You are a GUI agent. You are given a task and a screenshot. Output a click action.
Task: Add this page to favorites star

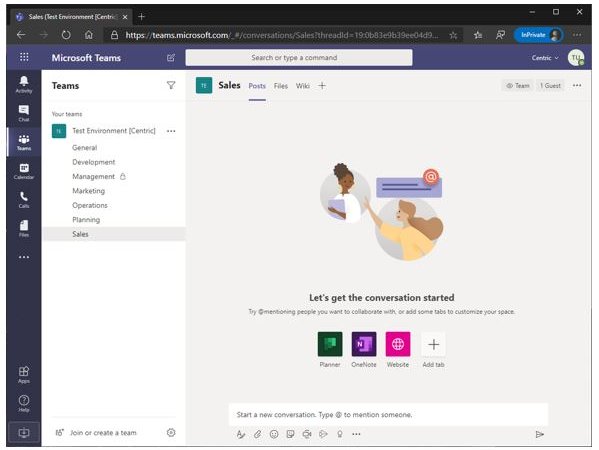point(453,35)
